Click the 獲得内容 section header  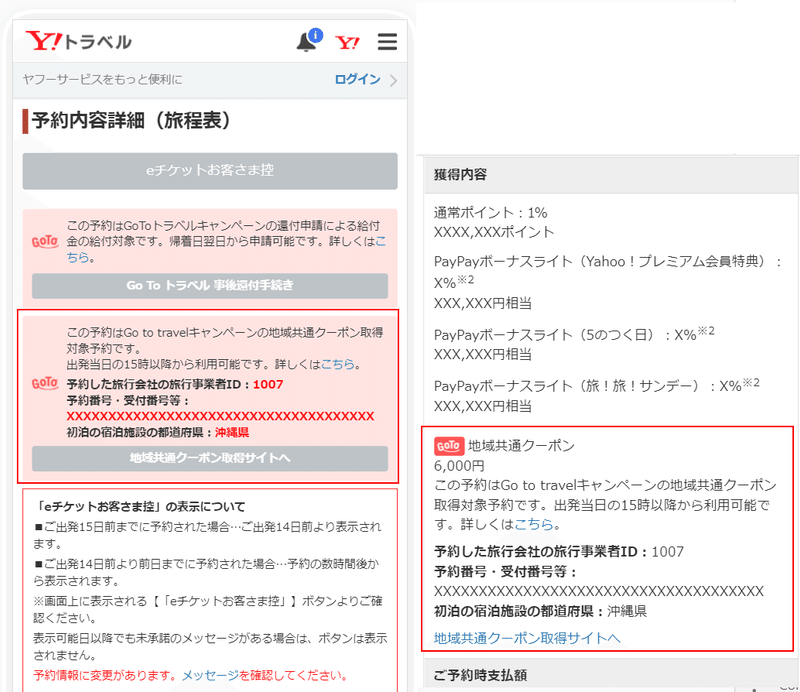point(610,175)
